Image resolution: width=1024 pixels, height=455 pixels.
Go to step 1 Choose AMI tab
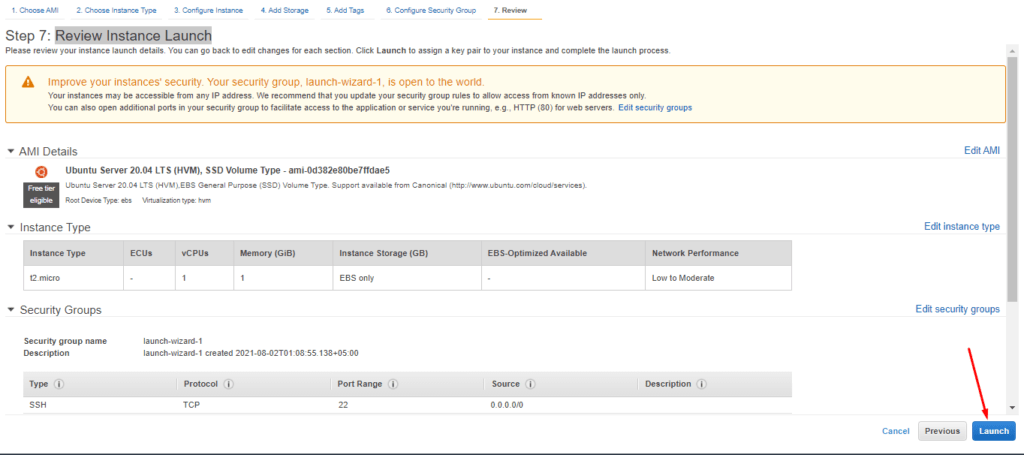35,11
